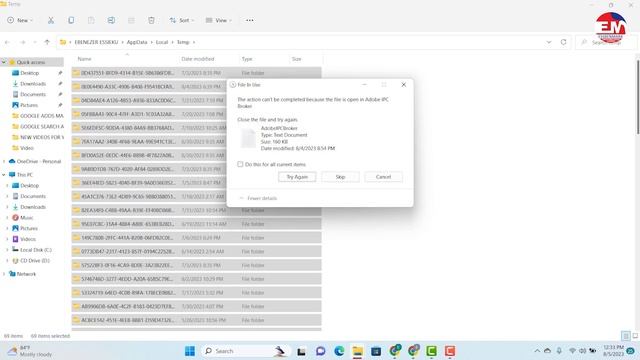Switch to the details view icon in status bar
The height and width of the screenshot is (360, 640).
[x=626, y=336]
